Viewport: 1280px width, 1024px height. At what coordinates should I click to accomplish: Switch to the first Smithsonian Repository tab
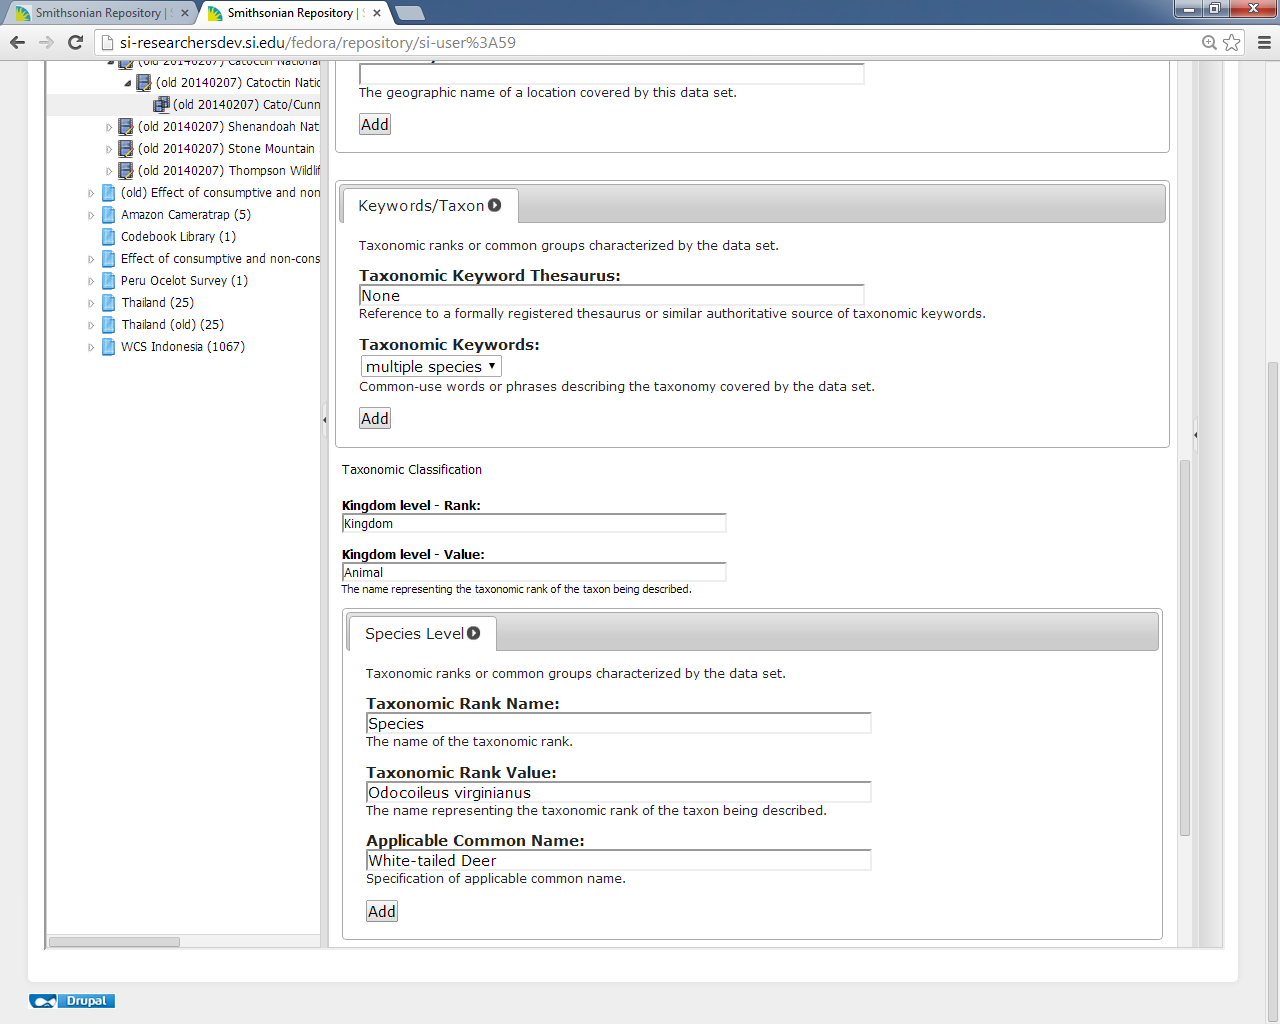[98, 13]
